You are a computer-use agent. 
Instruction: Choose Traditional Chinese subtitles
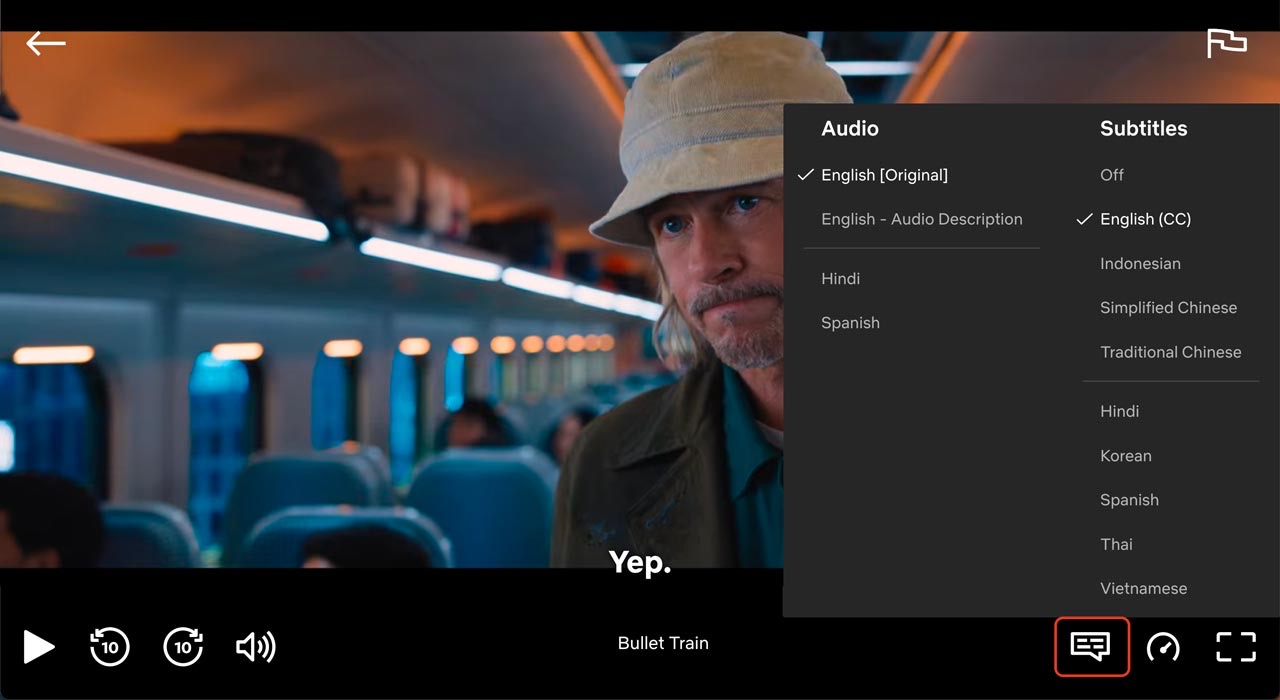pos(1170,352)
